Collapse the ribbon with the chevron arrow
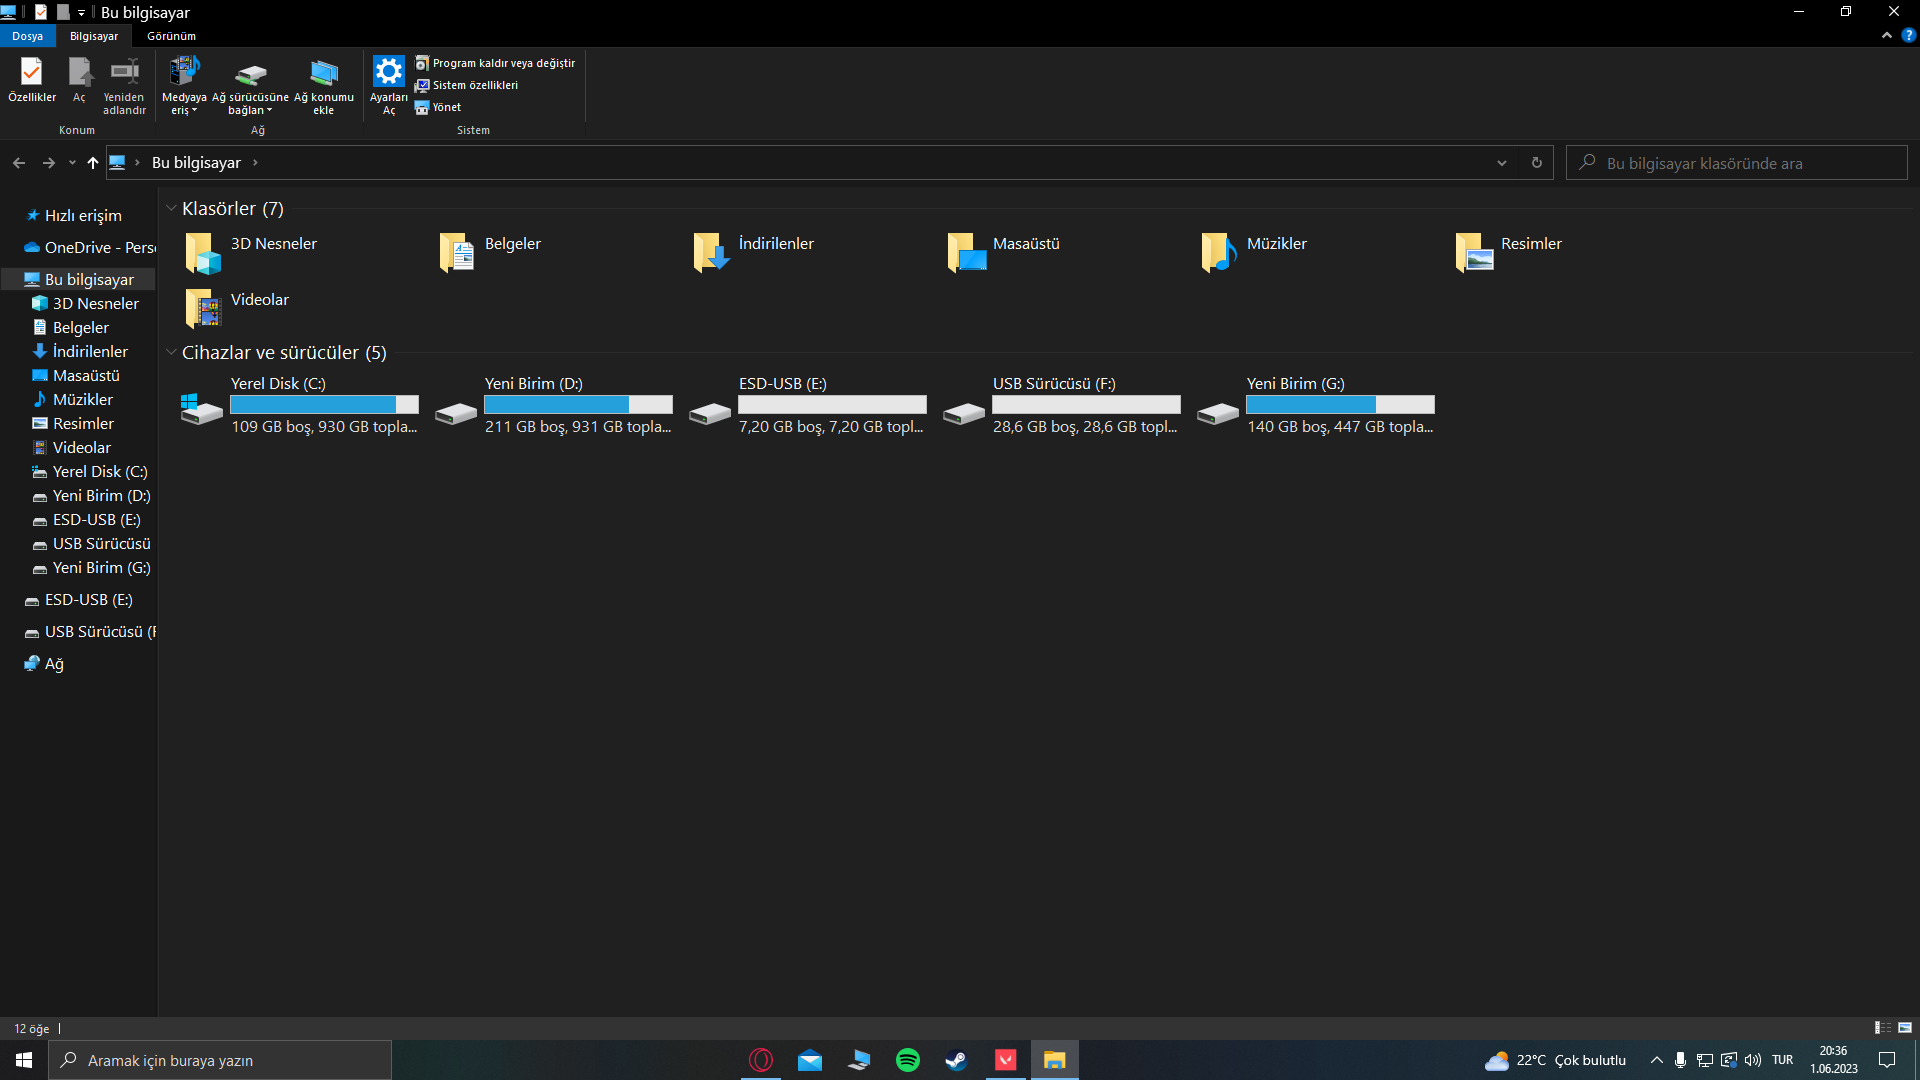 click(x=1886, y=36)
